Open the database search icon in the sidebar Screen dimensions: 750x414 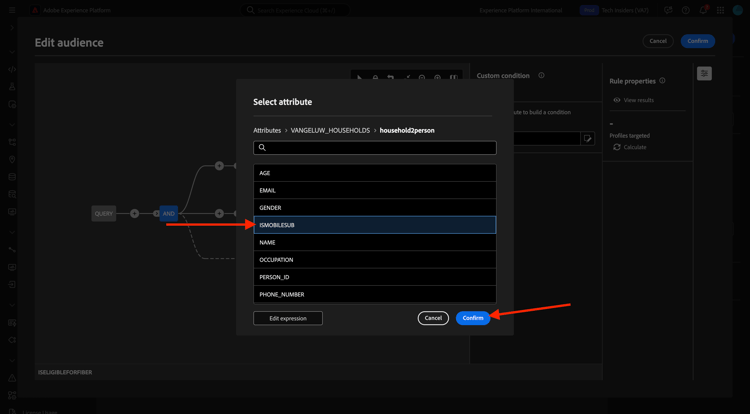pos(12,194)
